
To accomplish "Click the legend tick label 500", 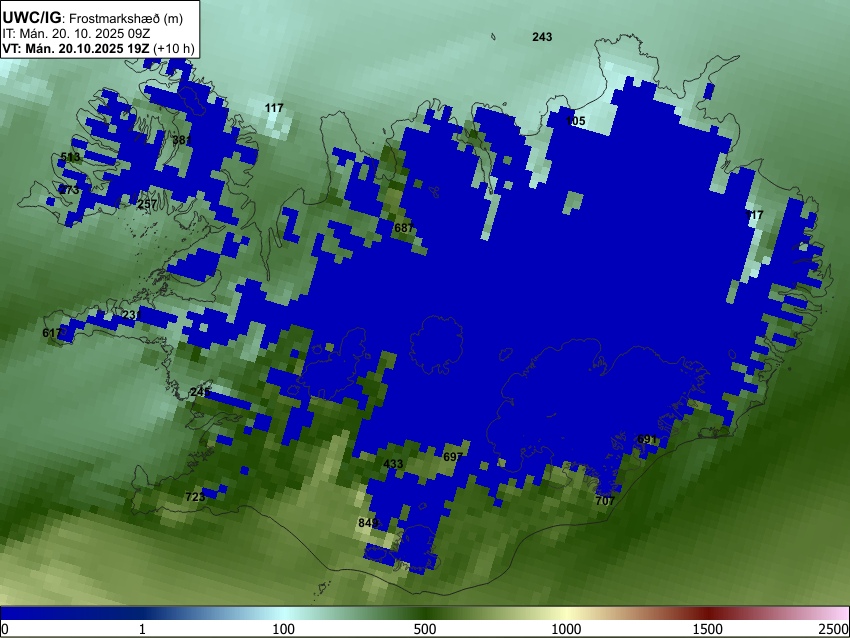I will pos(425,629).
